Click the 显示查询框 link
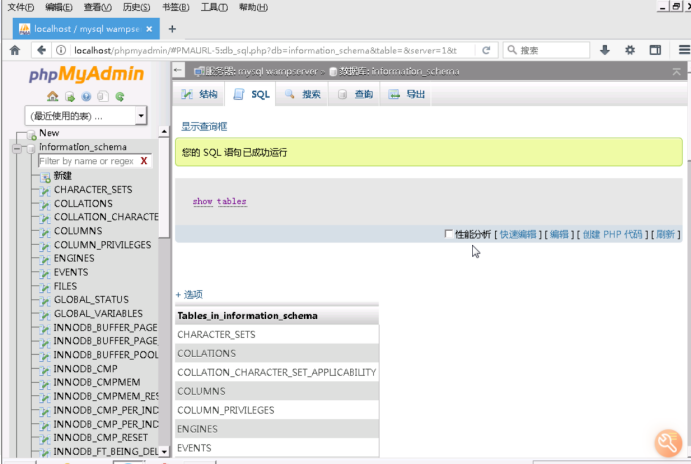Image resolution: width=691 pixels, height=464 pixels. coord(204,127)
